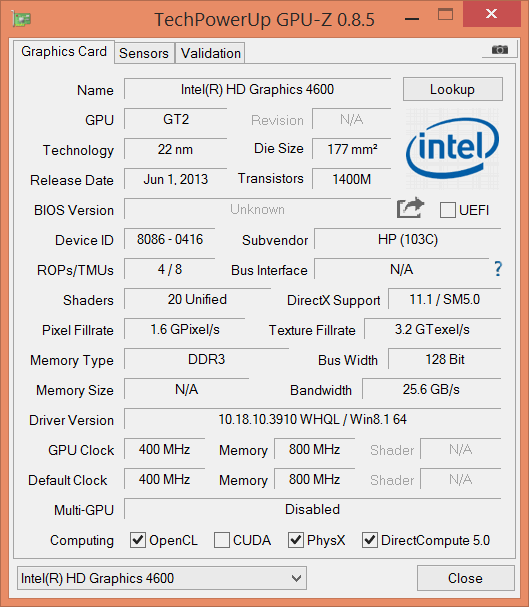This screenshot has width=529, height=607.
Task: Click the camera screenshot icon
Action: click(500, 50)
